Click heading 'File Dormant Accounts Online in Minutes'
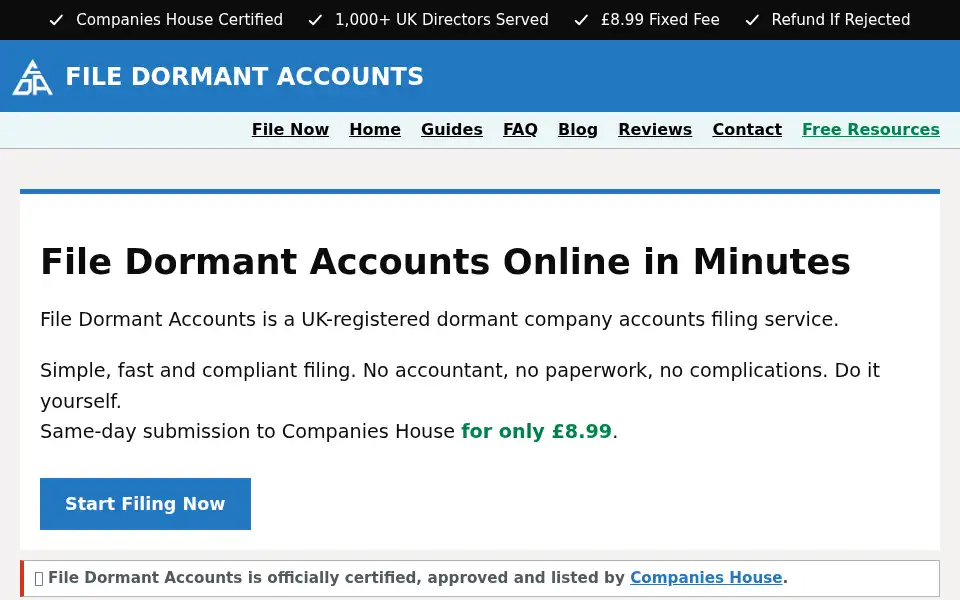Screen dimensions: 960x600 tap(445, 261)
